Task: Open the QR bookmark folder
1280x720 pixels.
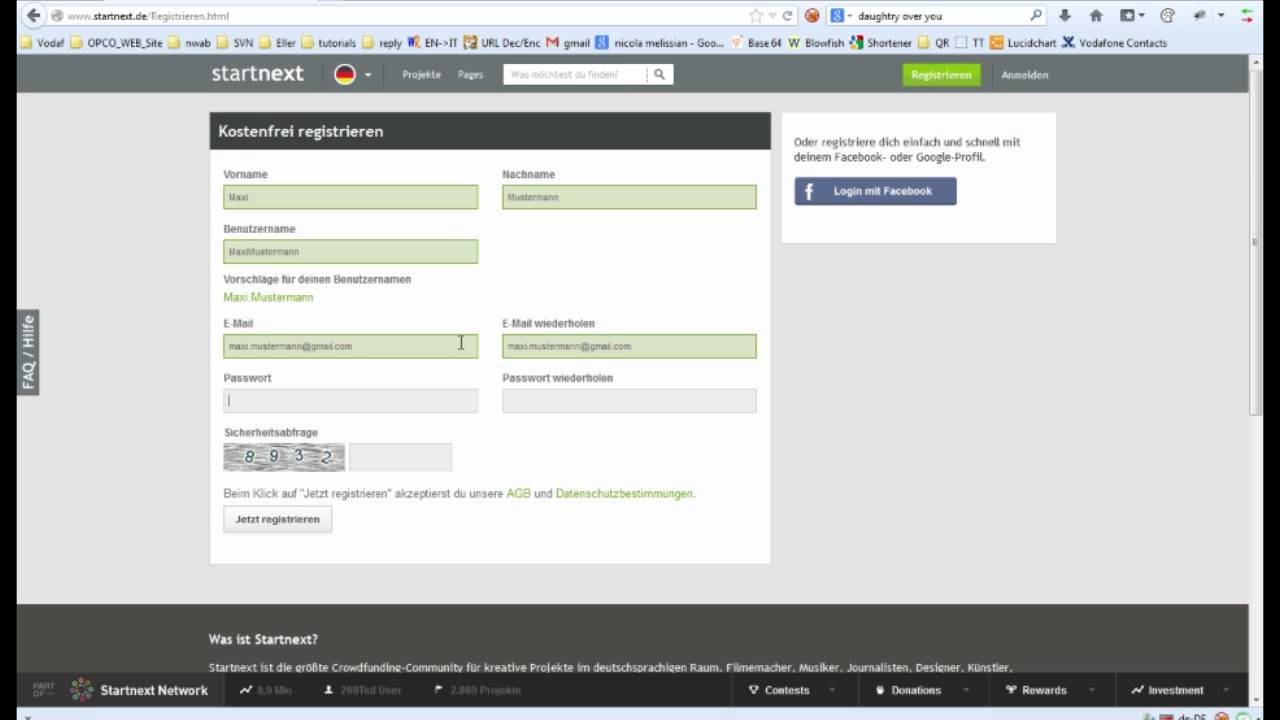Action: coord(934,43)
